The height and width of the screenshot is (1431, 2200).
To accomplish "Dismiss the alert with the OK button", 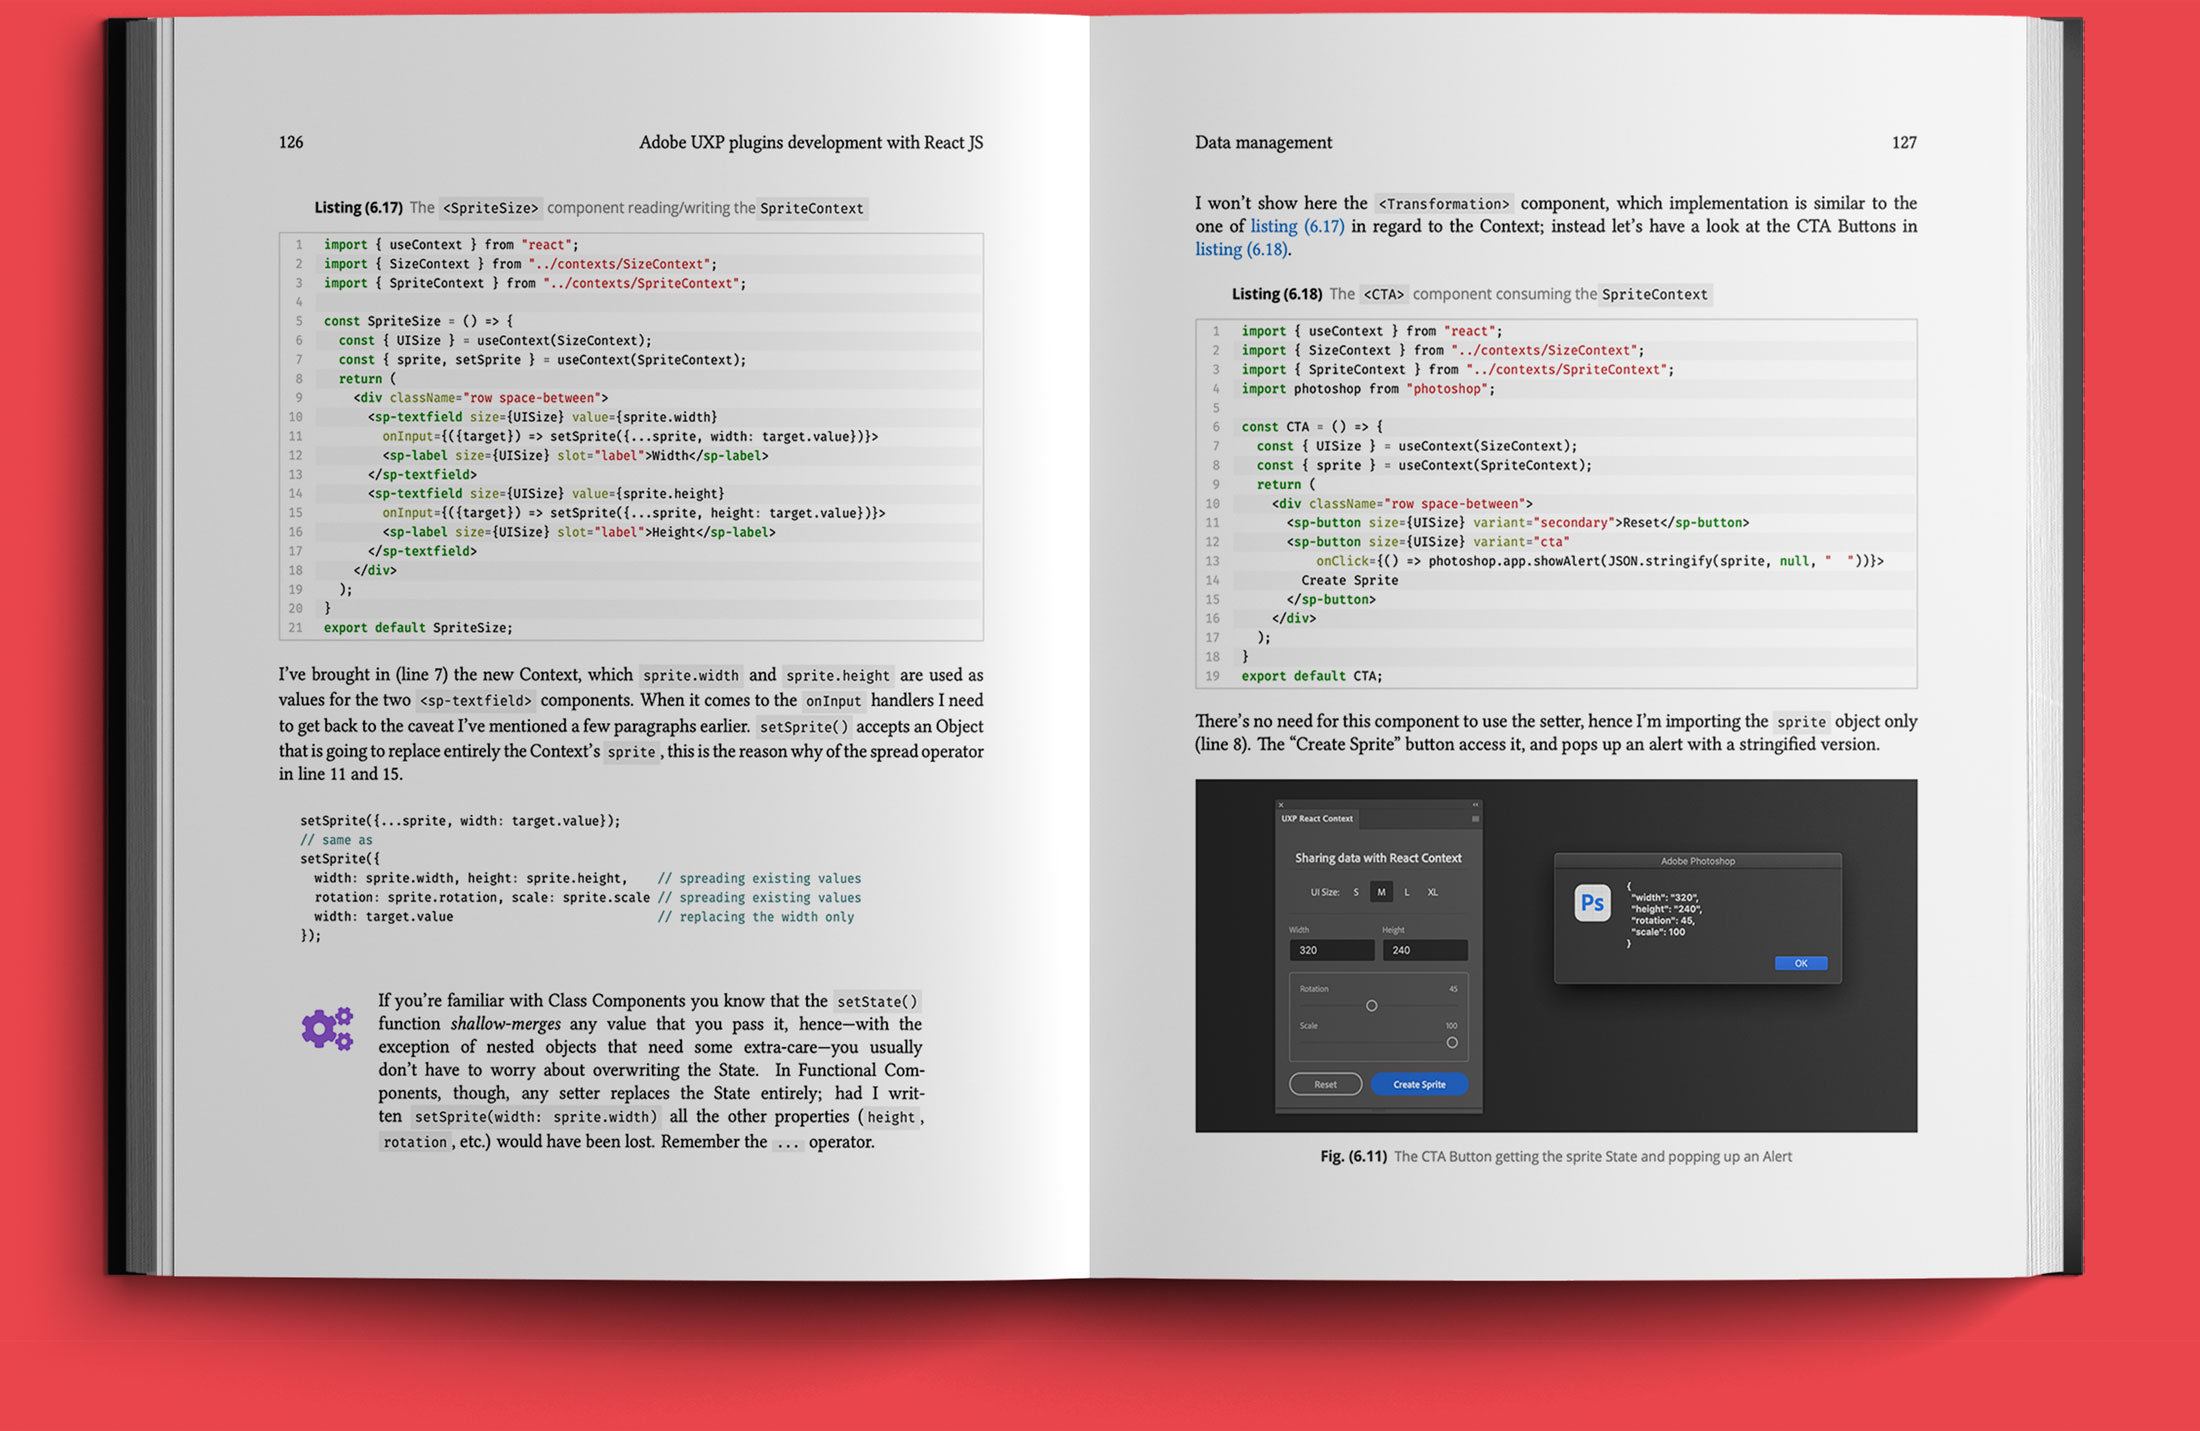I will (1800, 963).
